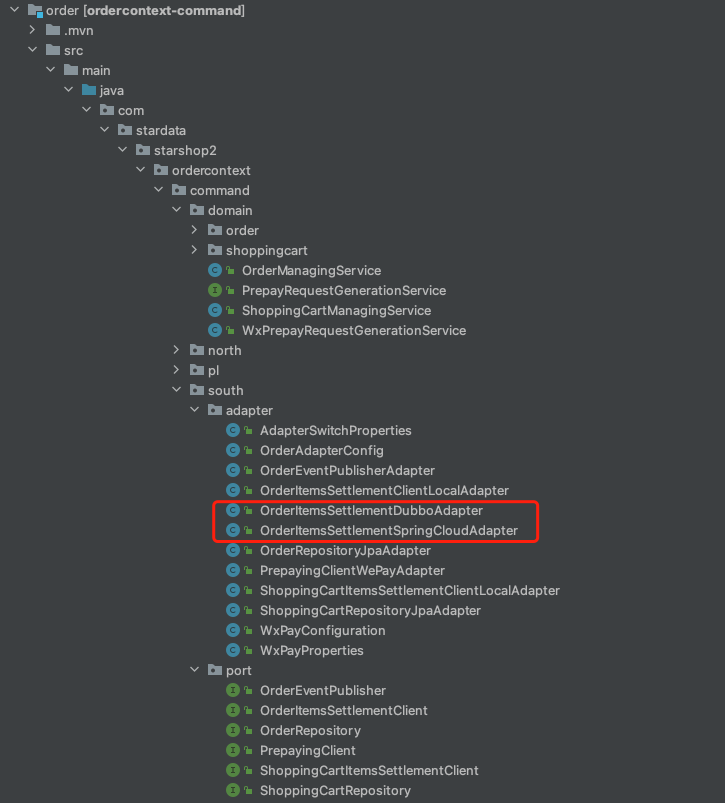Screen dimensions: 725x803
Task: Select the shoppingcart package label
Action: tap(267, 250)
